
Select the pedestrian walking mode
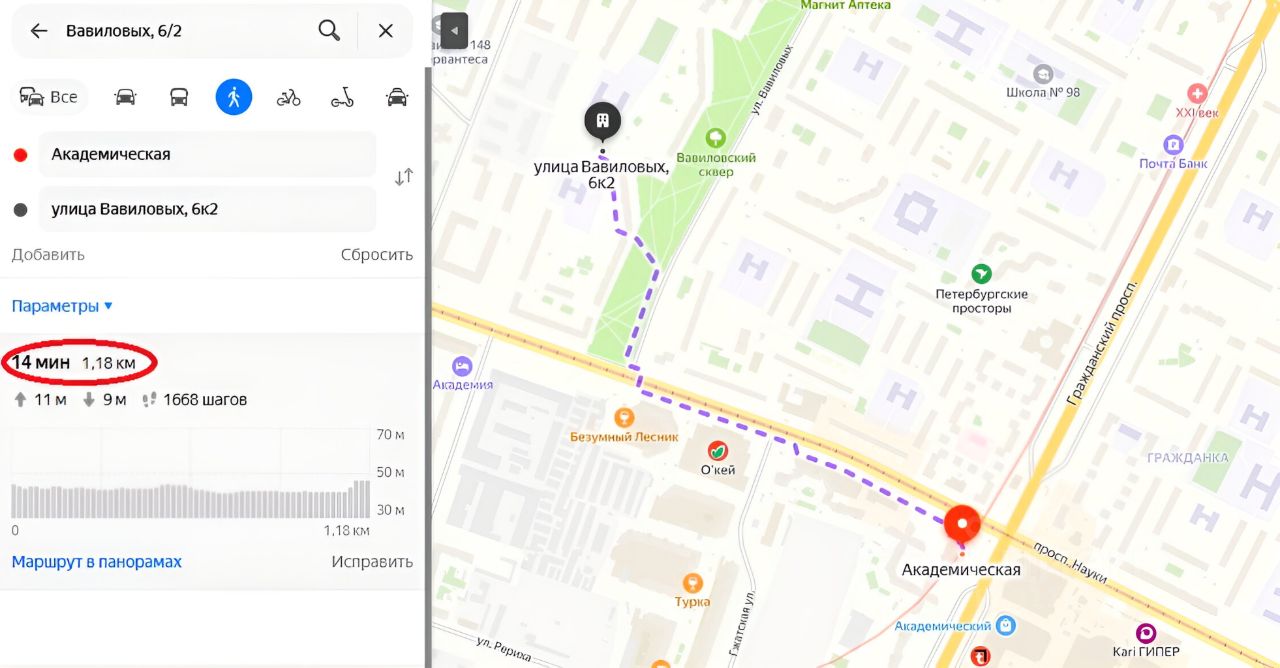(x=234, y=97)
